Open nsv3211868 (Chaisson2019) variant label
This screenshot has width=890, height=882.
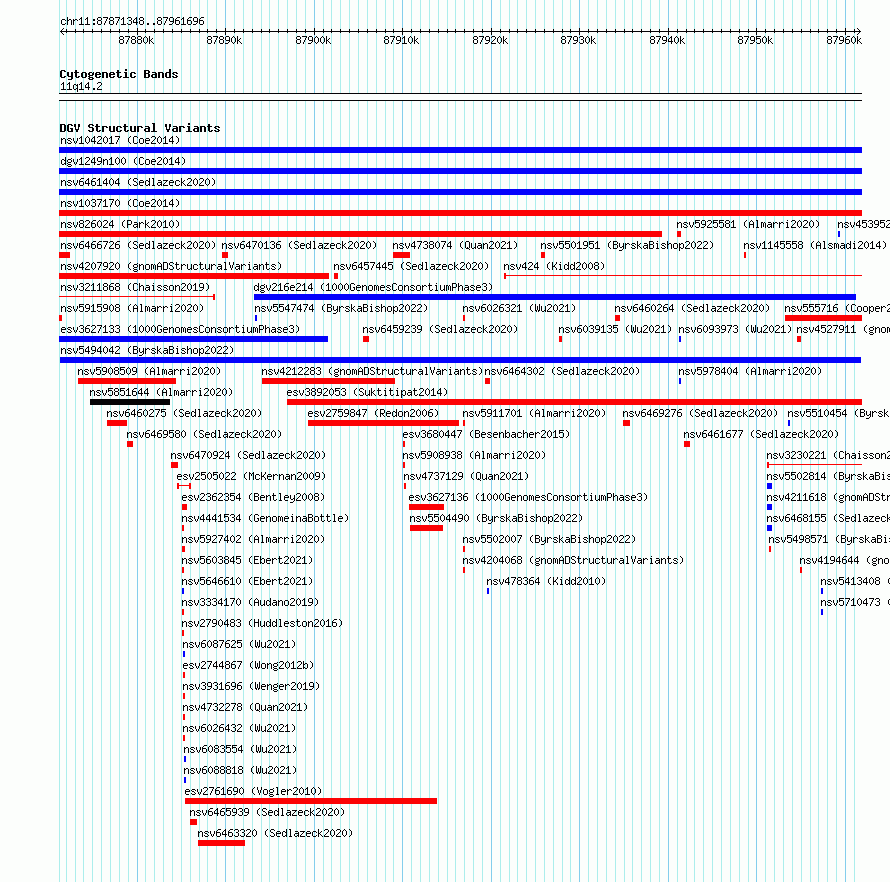135,287
